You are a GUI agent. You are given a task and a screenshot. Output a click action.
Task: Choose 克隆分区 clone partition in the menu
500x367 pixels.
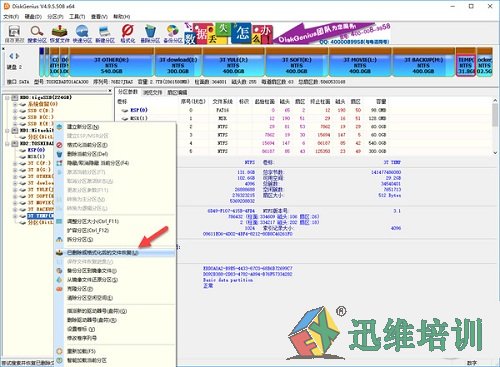click(115, 289)
